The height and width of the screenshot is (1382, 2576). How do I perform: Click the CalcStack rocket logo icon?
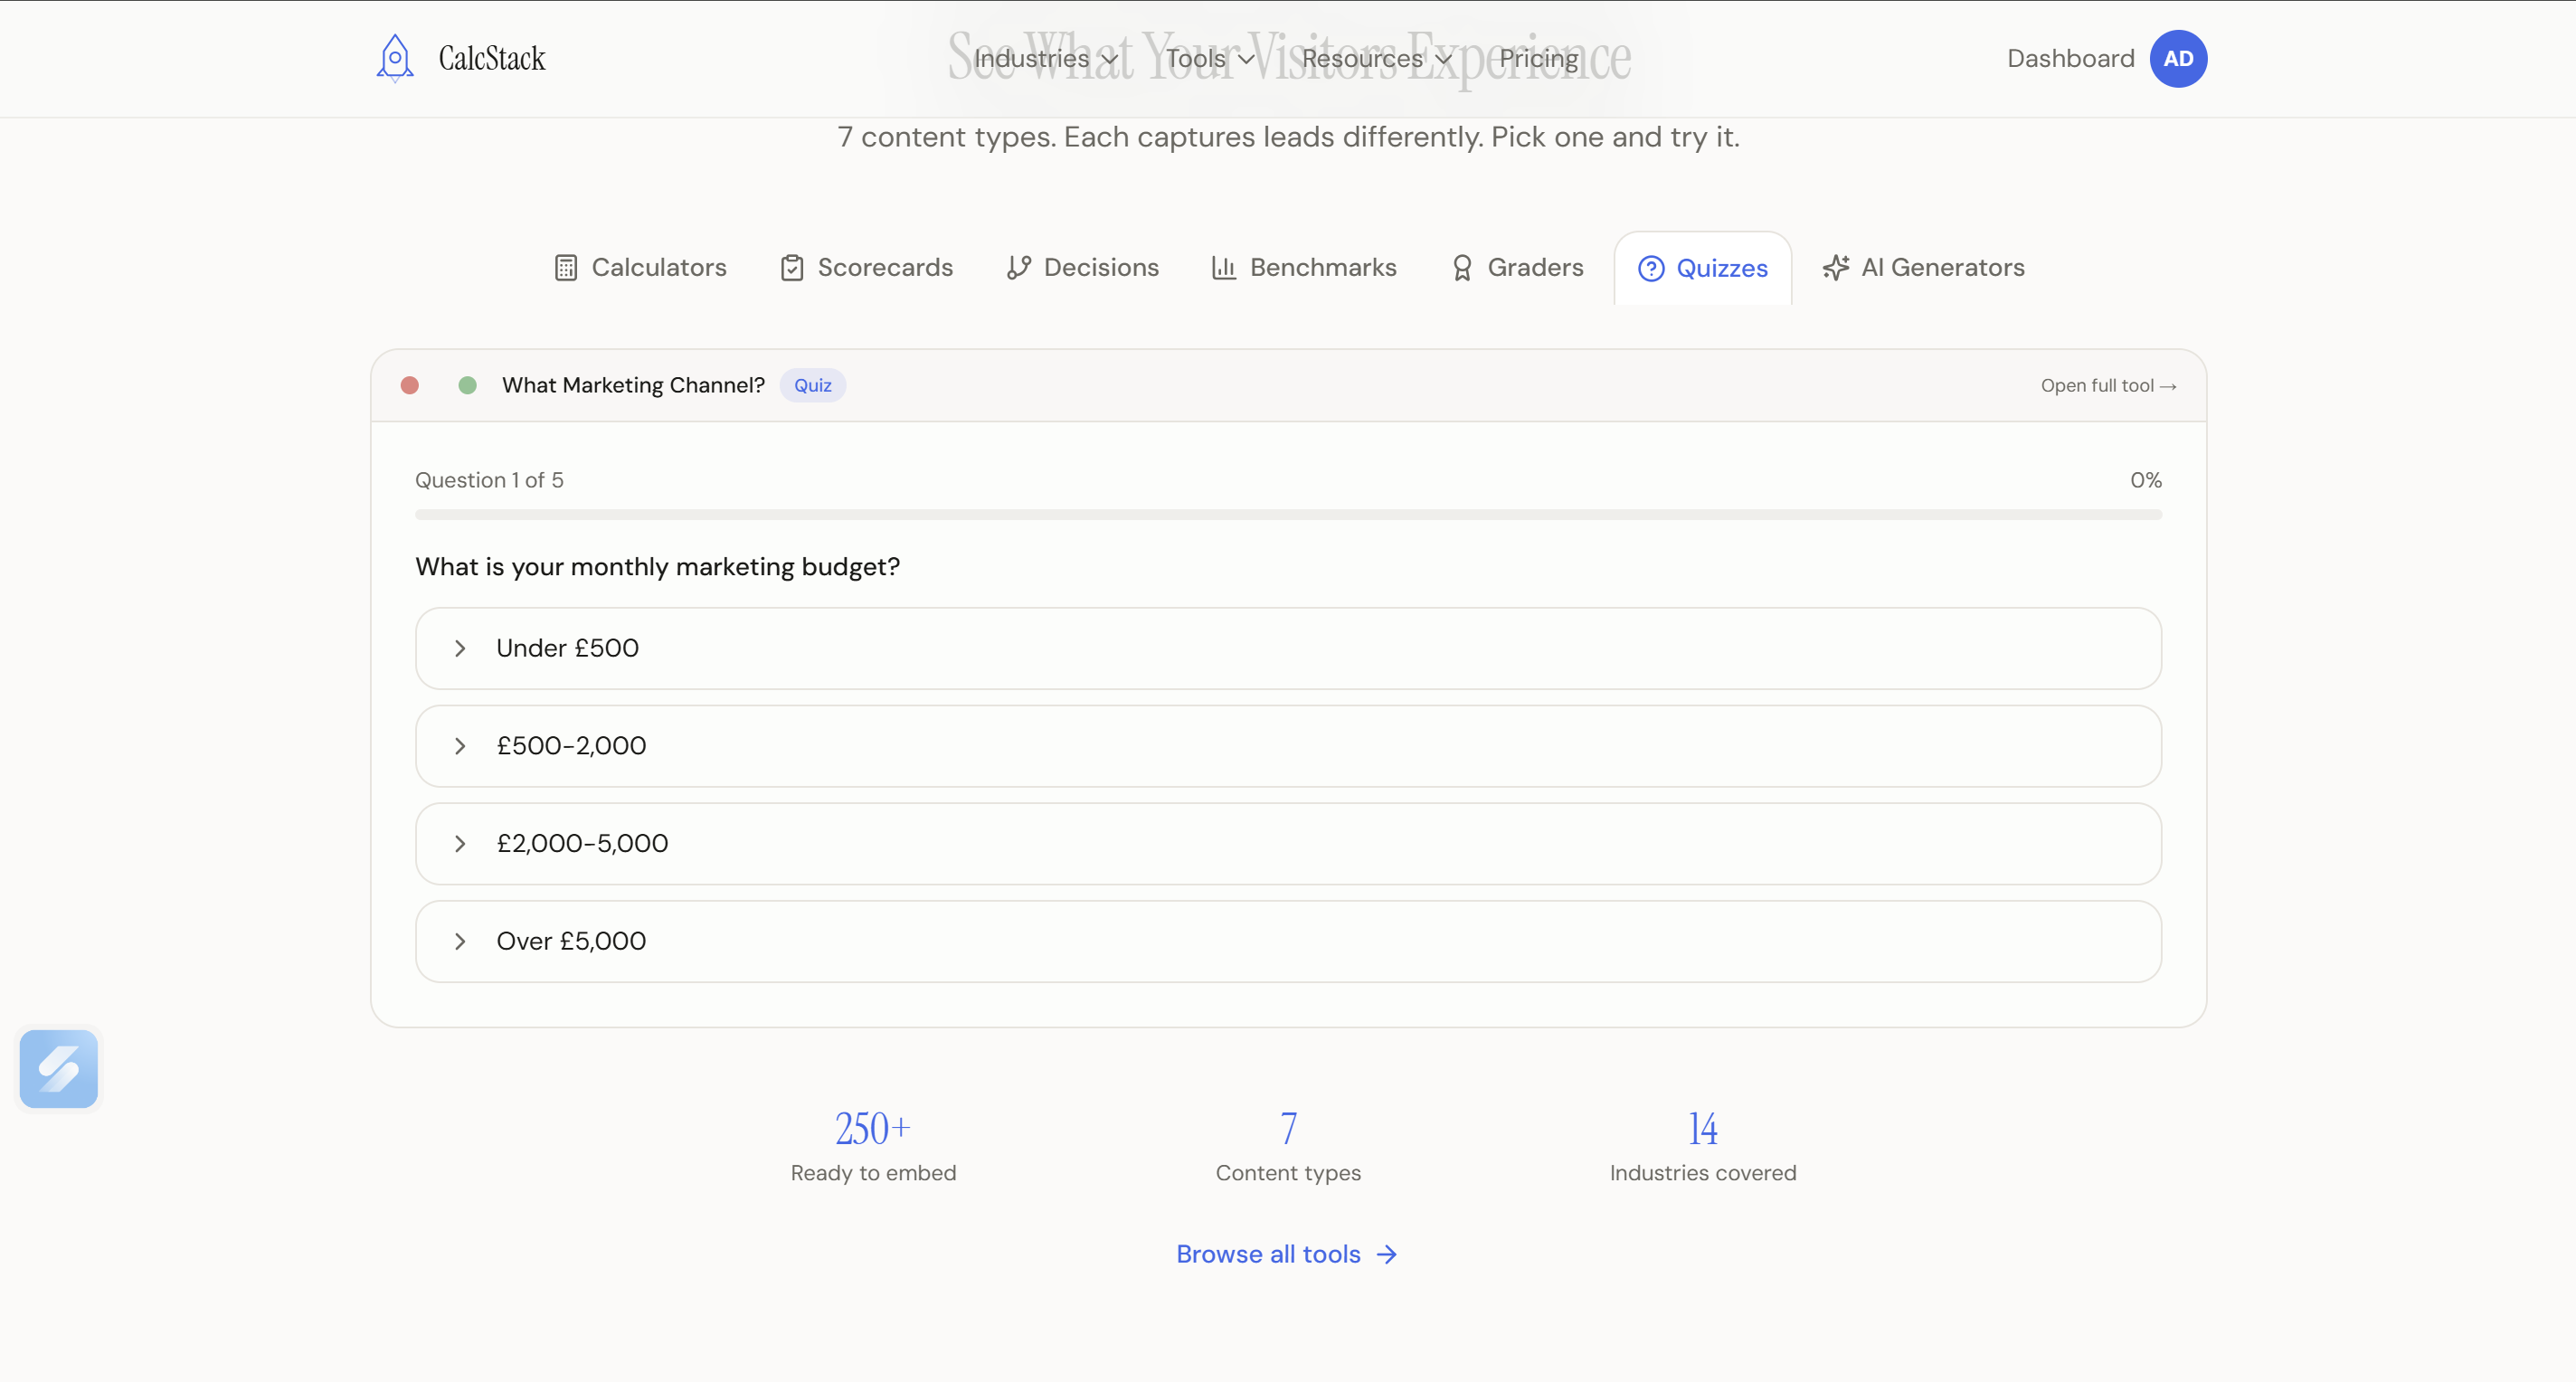click(395, 58)
